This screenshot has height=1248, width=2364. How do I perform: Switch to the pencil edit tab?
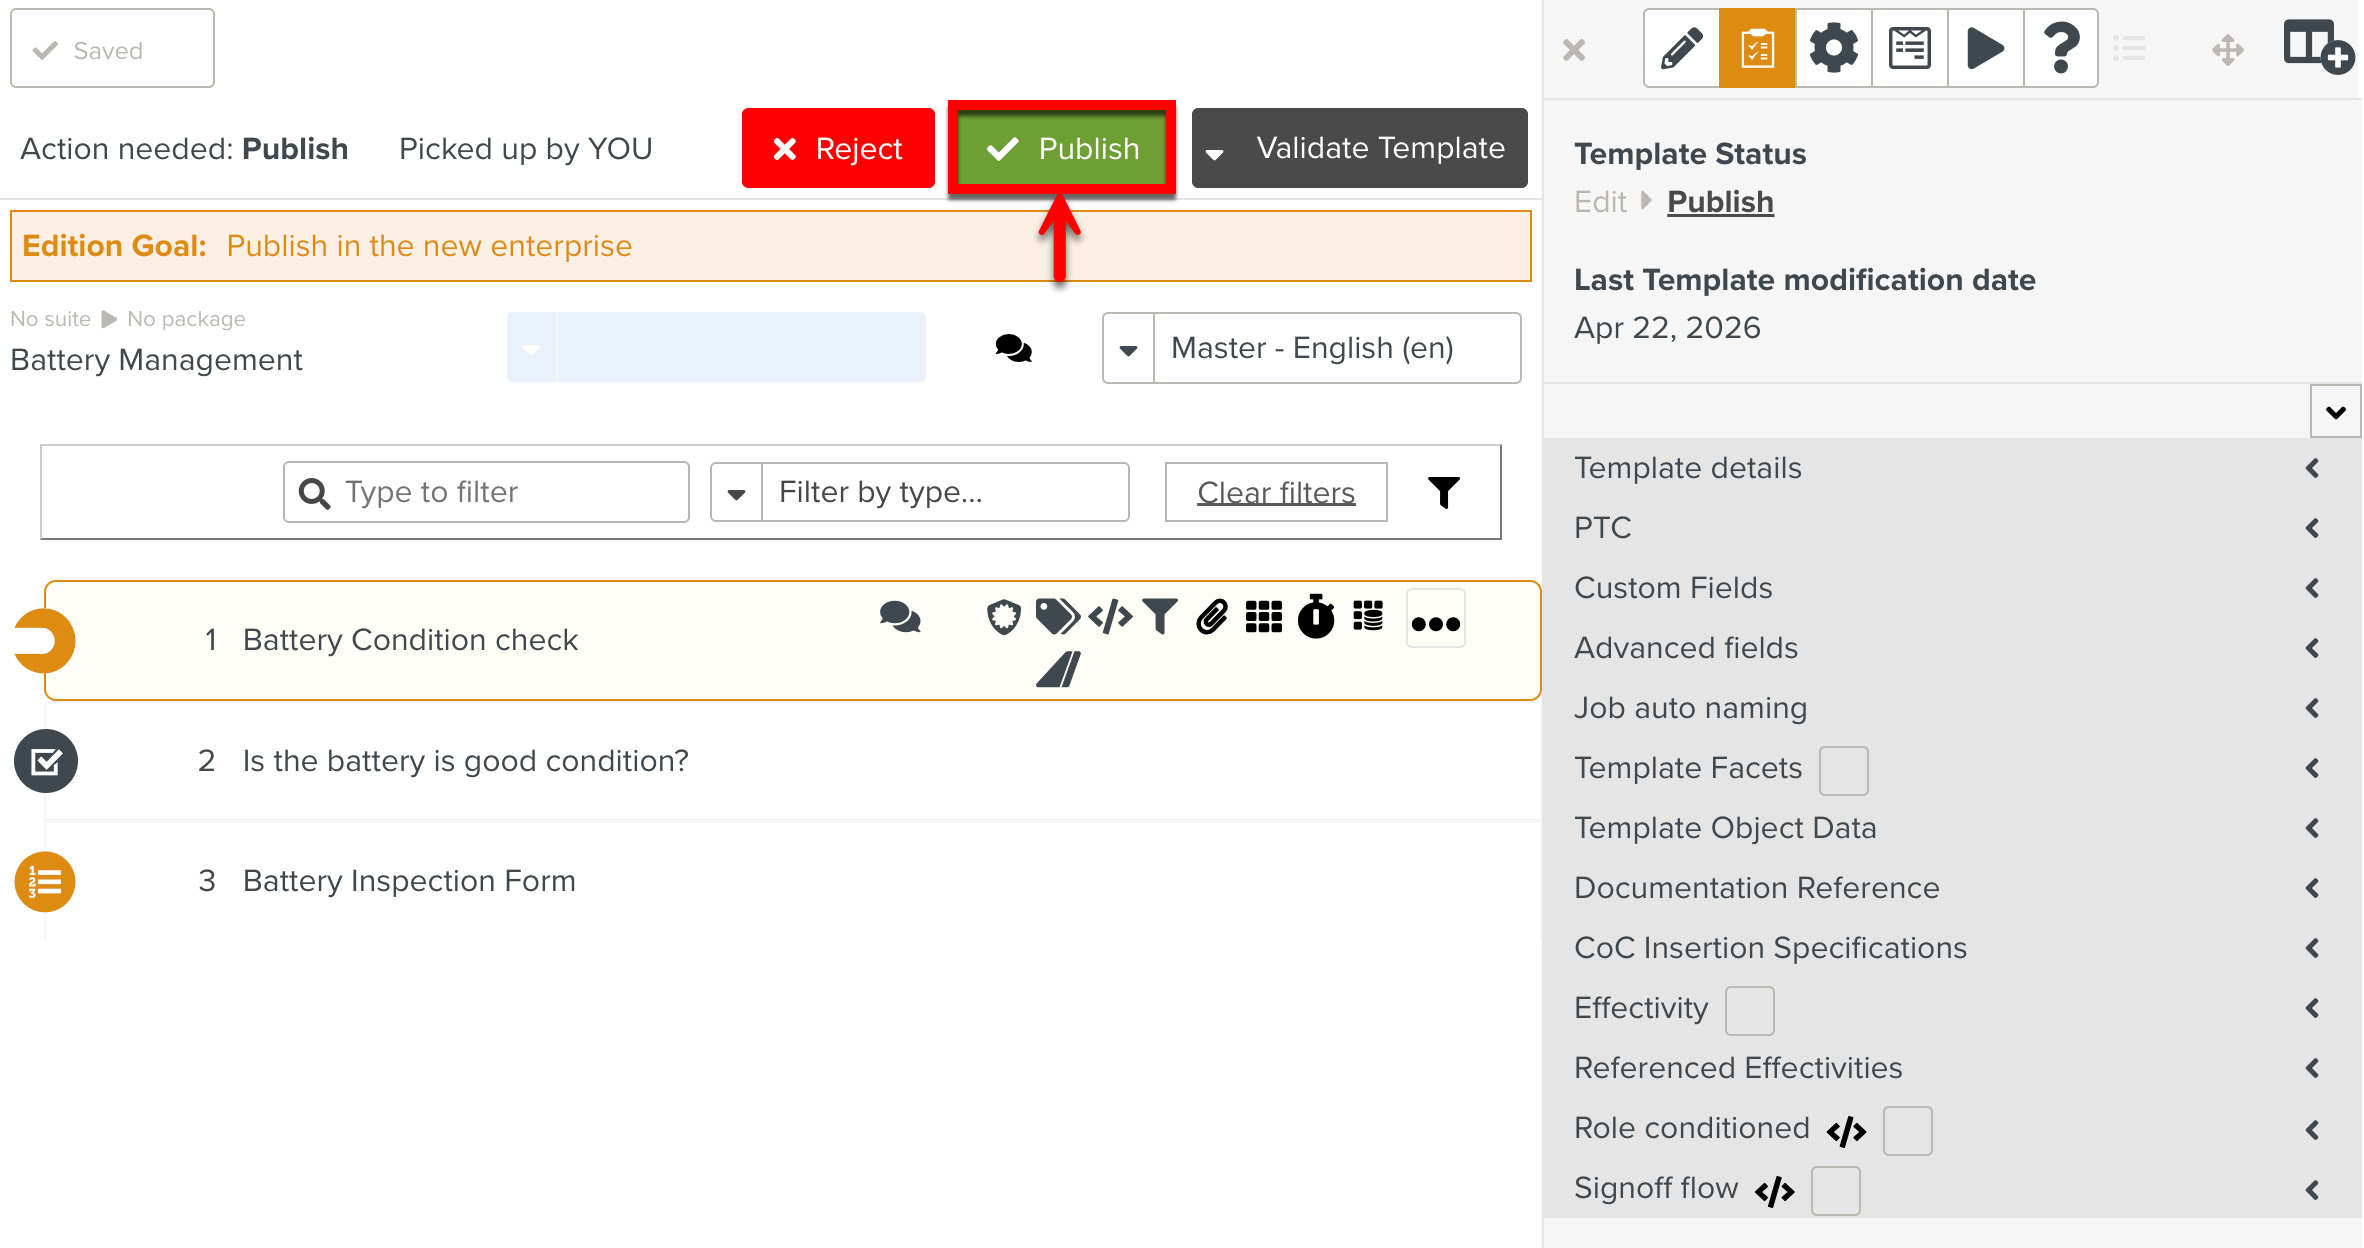click(x=1680, y=47)
